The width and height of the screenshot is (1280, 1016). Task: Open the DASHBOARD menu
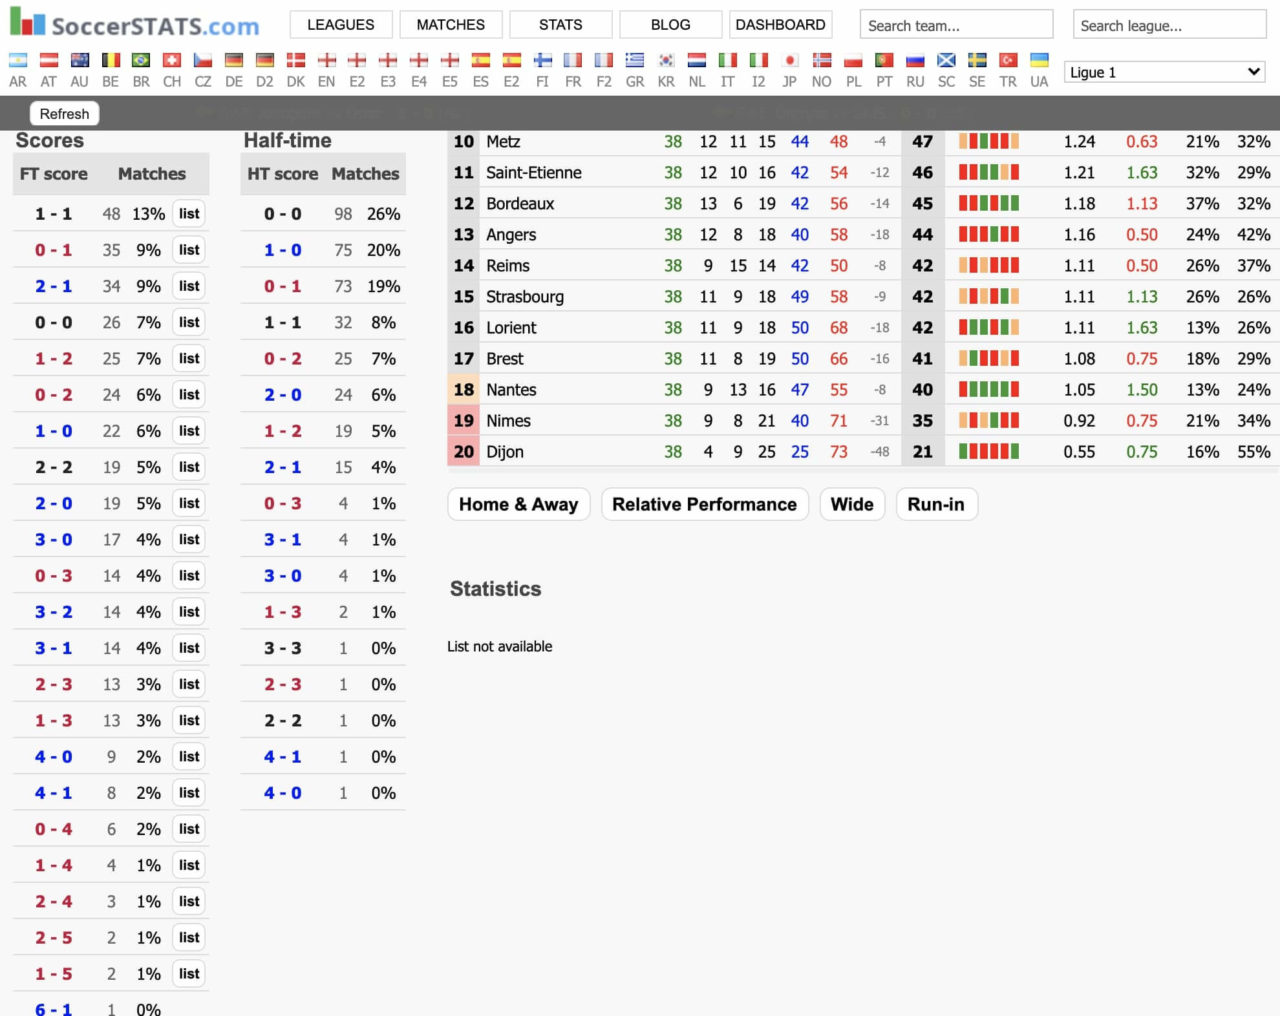[780, 25]
